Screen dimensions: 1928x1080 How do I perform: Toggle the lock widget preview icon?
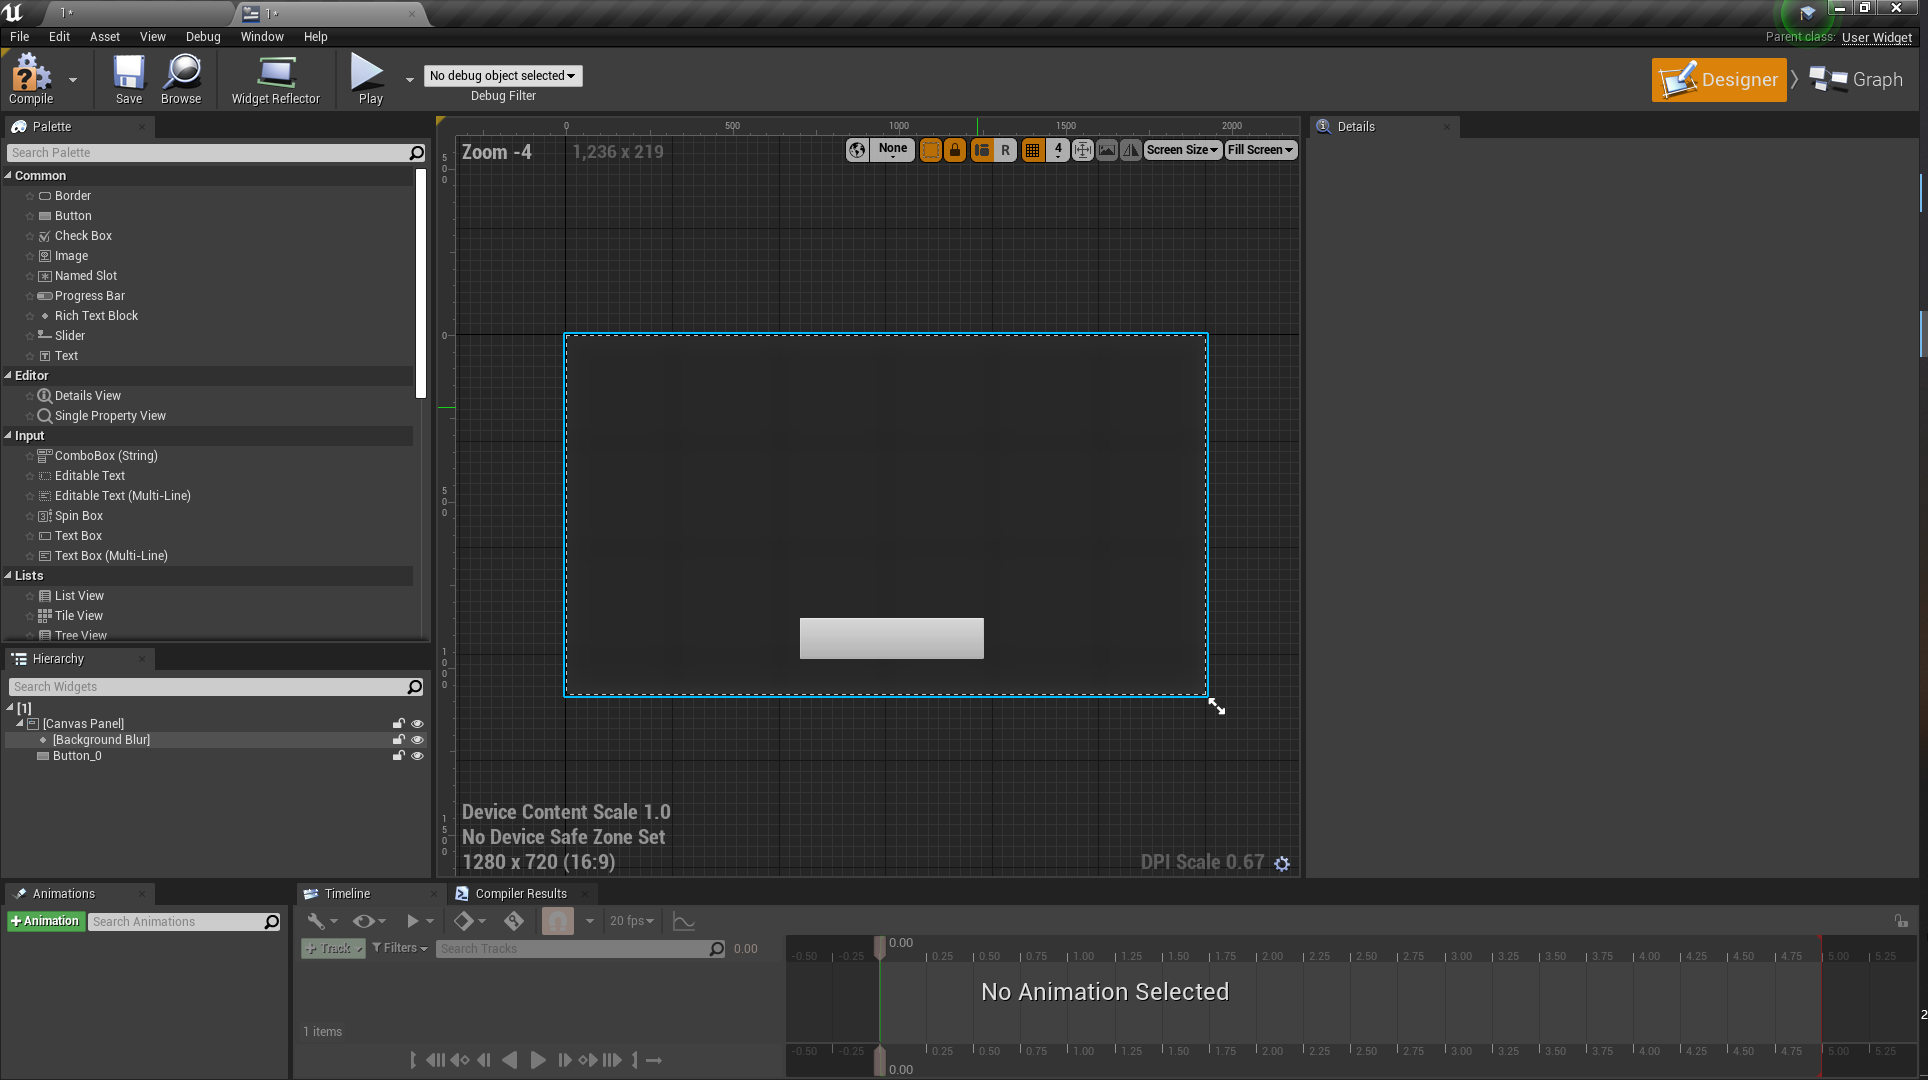click(x=956, y=150)
